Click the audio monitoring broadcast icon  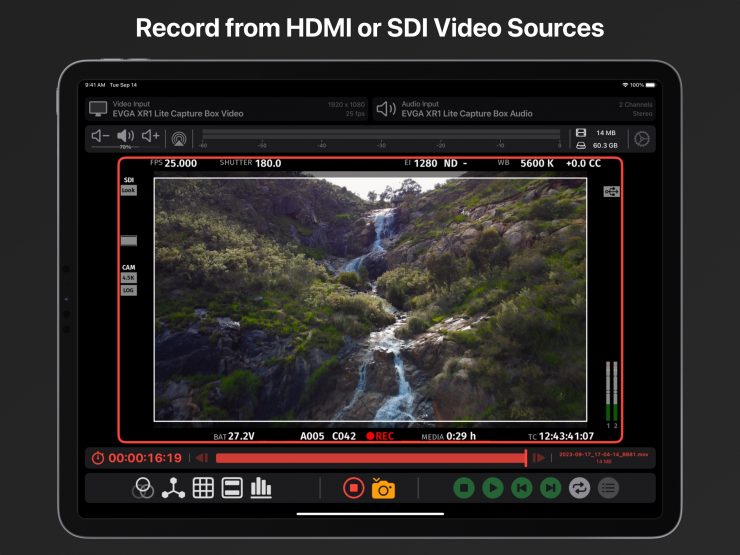(178, 139)
